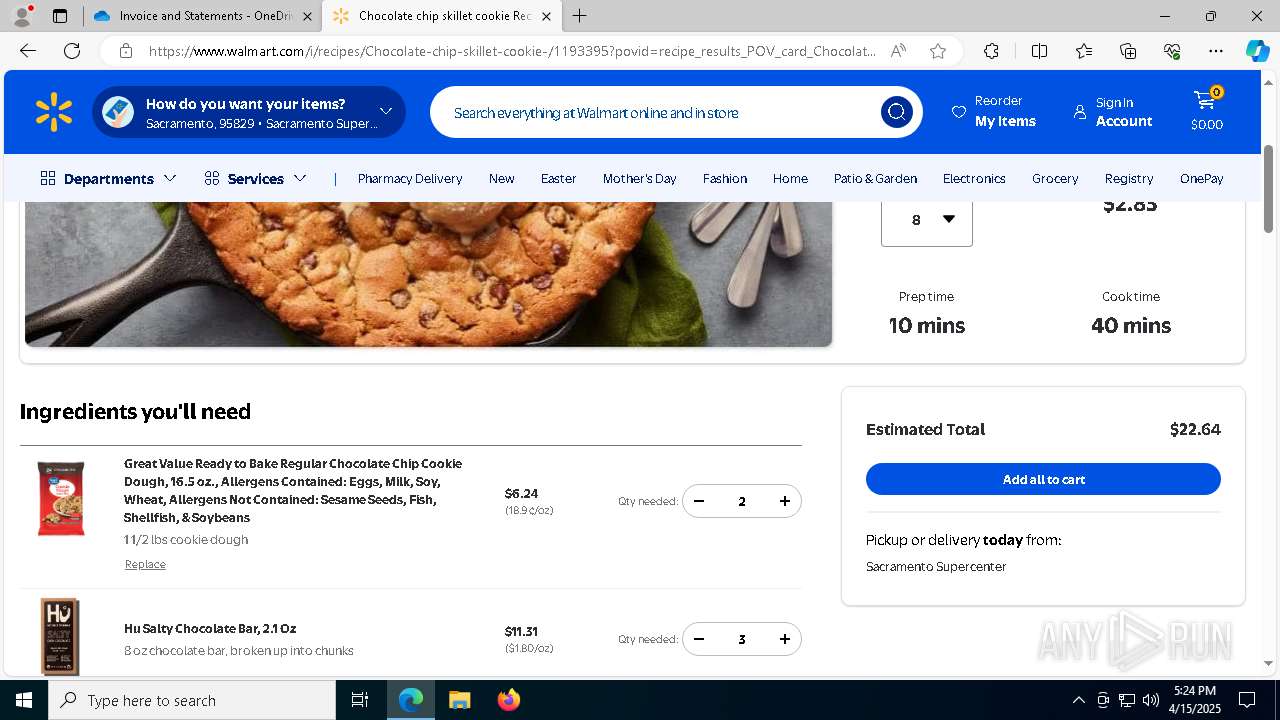Click the Walmart spark logo

point(54,112)
